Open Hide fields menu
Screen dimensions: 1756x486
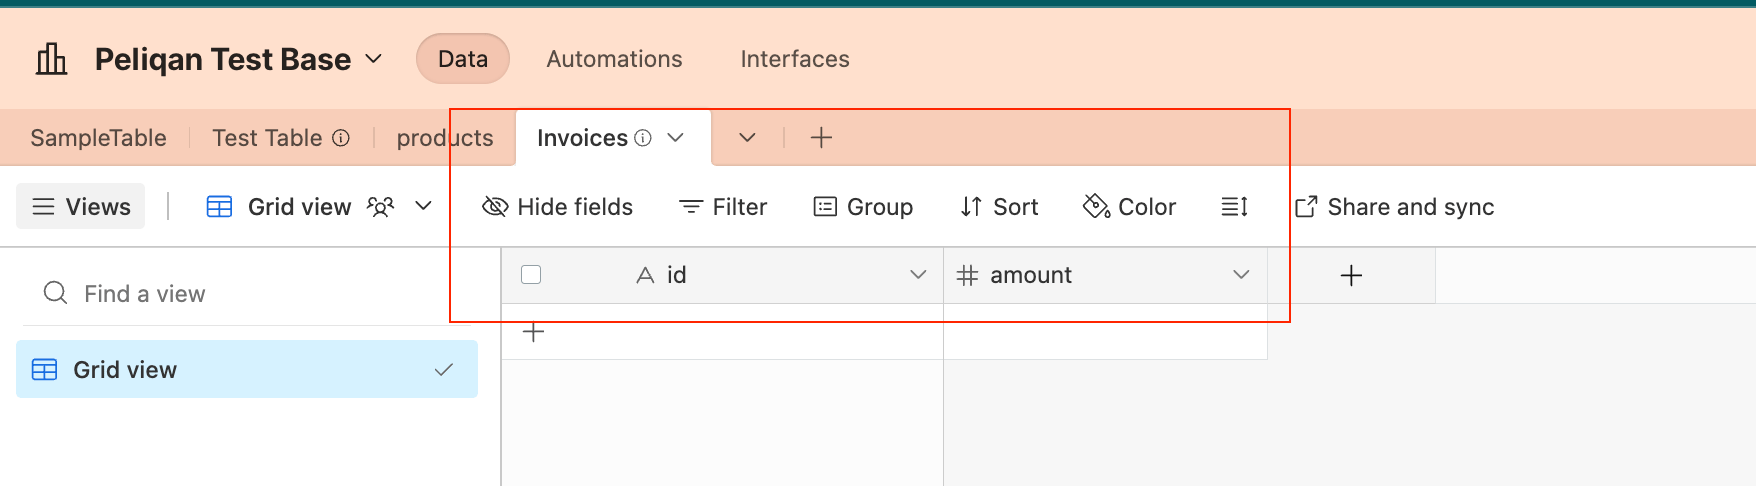[557, 207]
